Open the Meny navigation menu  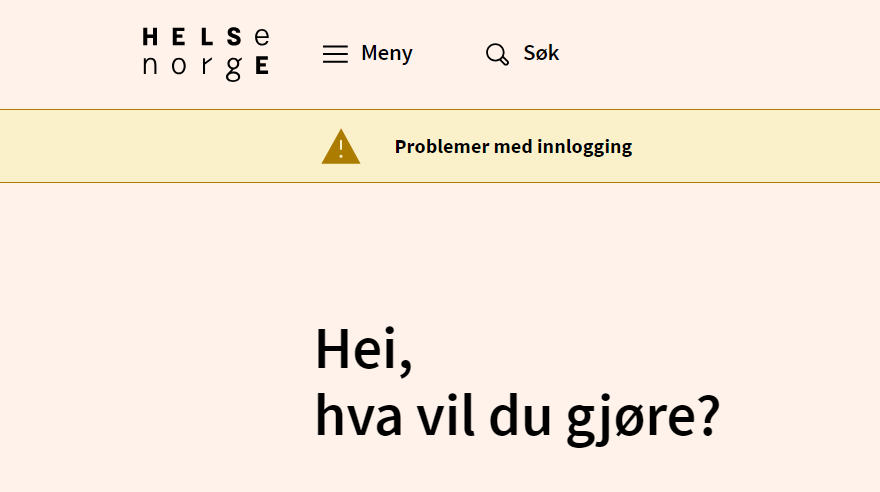(367, 54)
